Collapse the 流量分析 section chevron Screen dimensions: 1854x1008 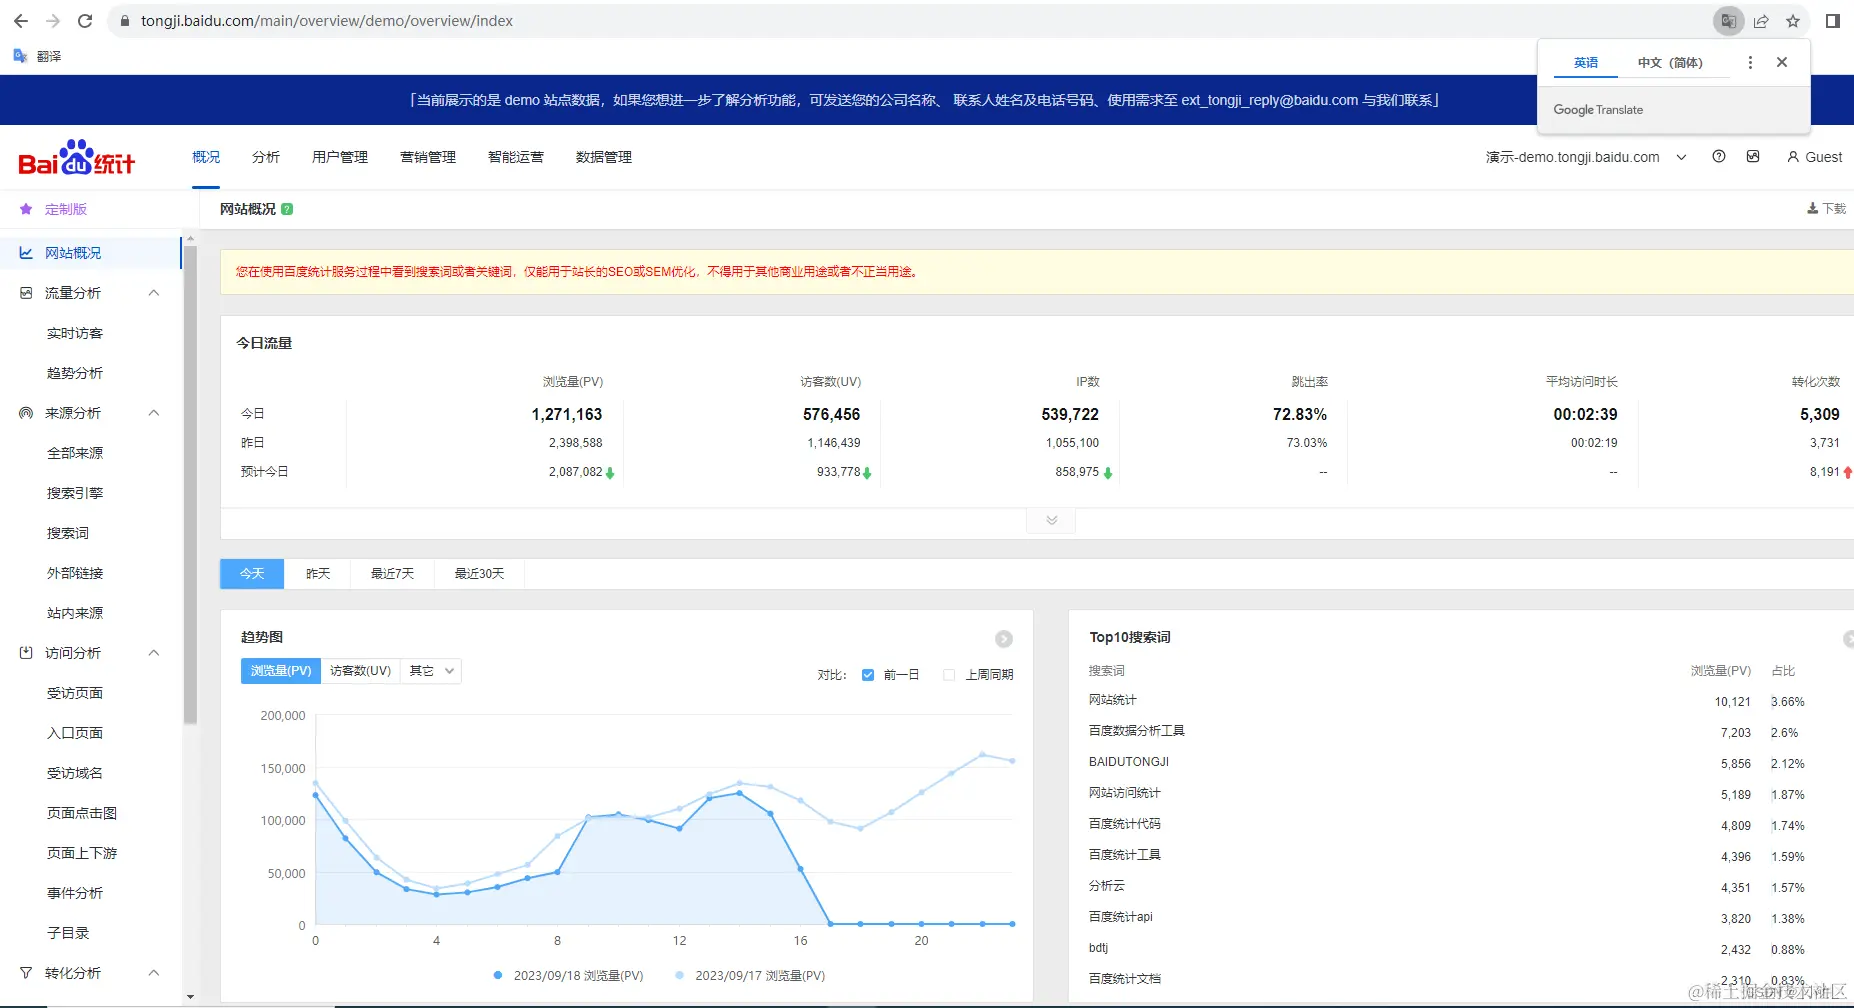154,293
